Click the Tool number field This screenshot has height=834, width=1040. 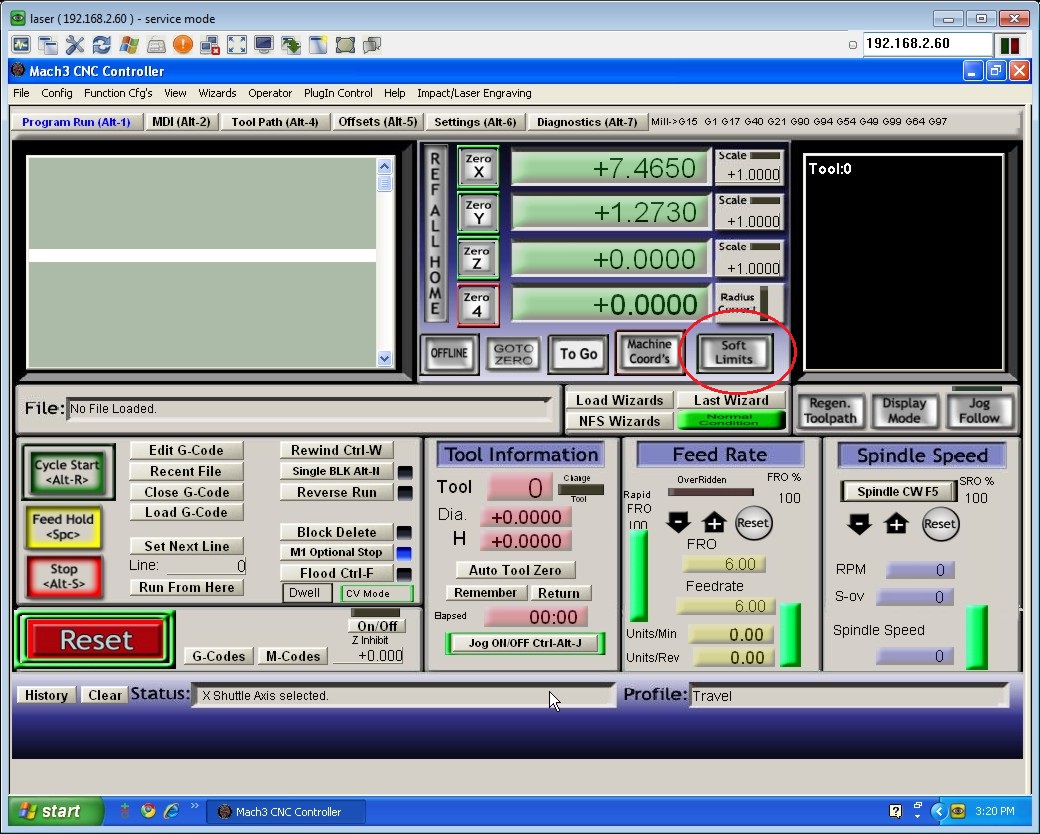[x=519, y=488]
